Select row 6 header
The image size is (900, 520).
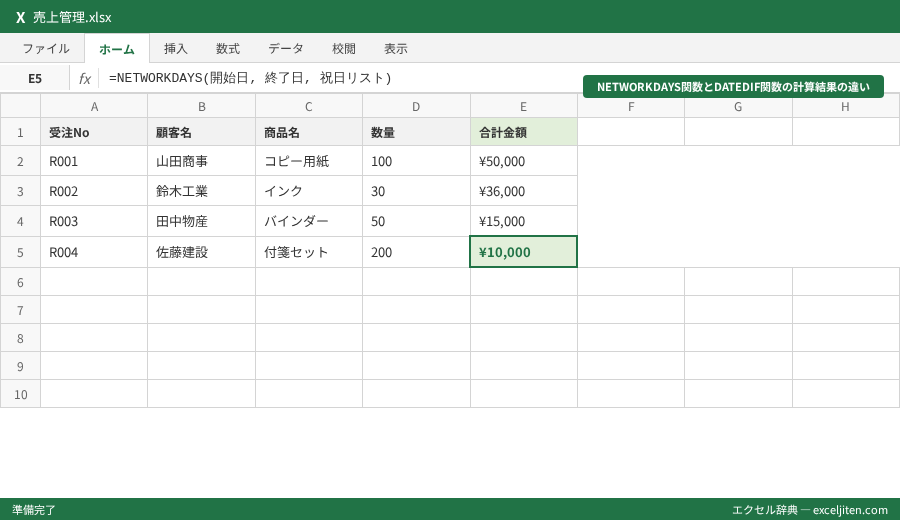pos(20,282)
